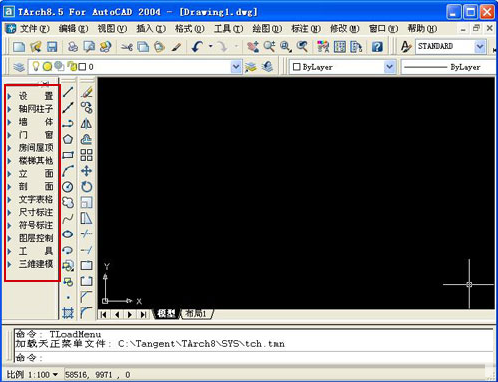Open the ByLayer color dropdown
Screen dimensions: 498x382
(x=389, y=67)
